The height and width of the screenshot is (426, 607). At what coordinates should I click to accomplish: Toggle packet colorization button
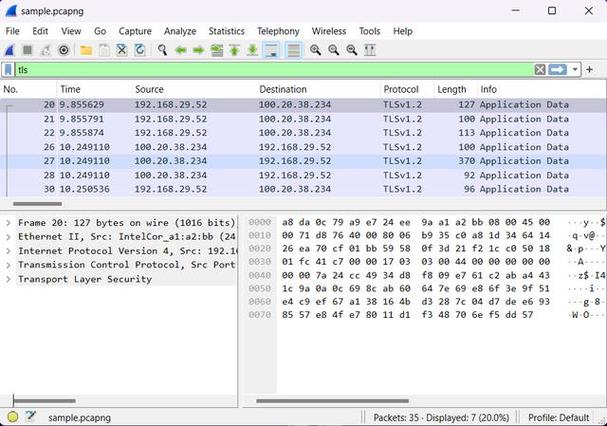[x=293, y=50]
